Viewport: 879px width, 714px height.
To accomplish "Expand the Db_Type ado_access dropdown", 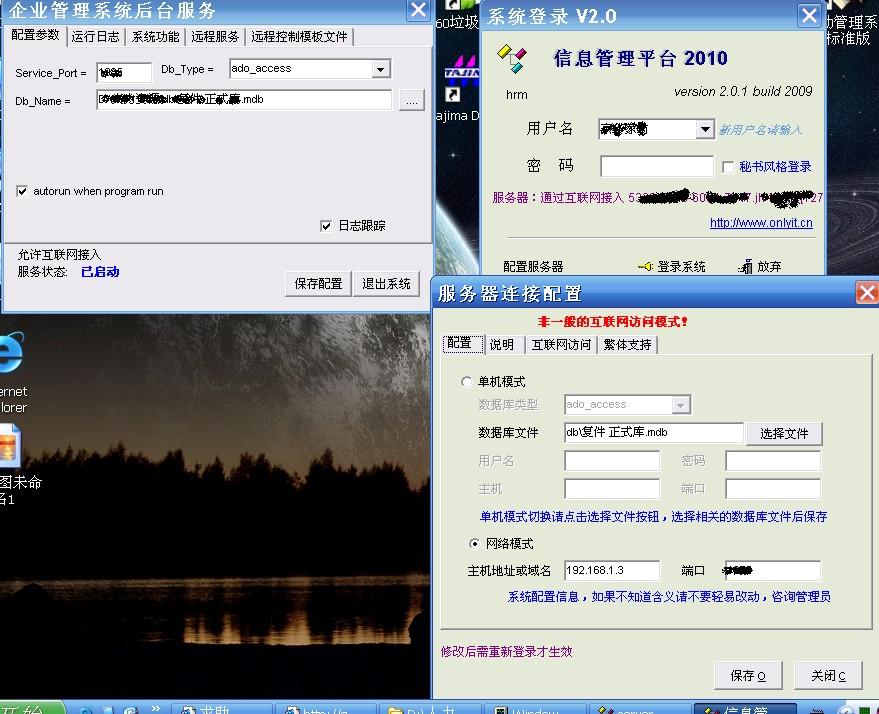I will pyautogui.click(x=380, y=70).
